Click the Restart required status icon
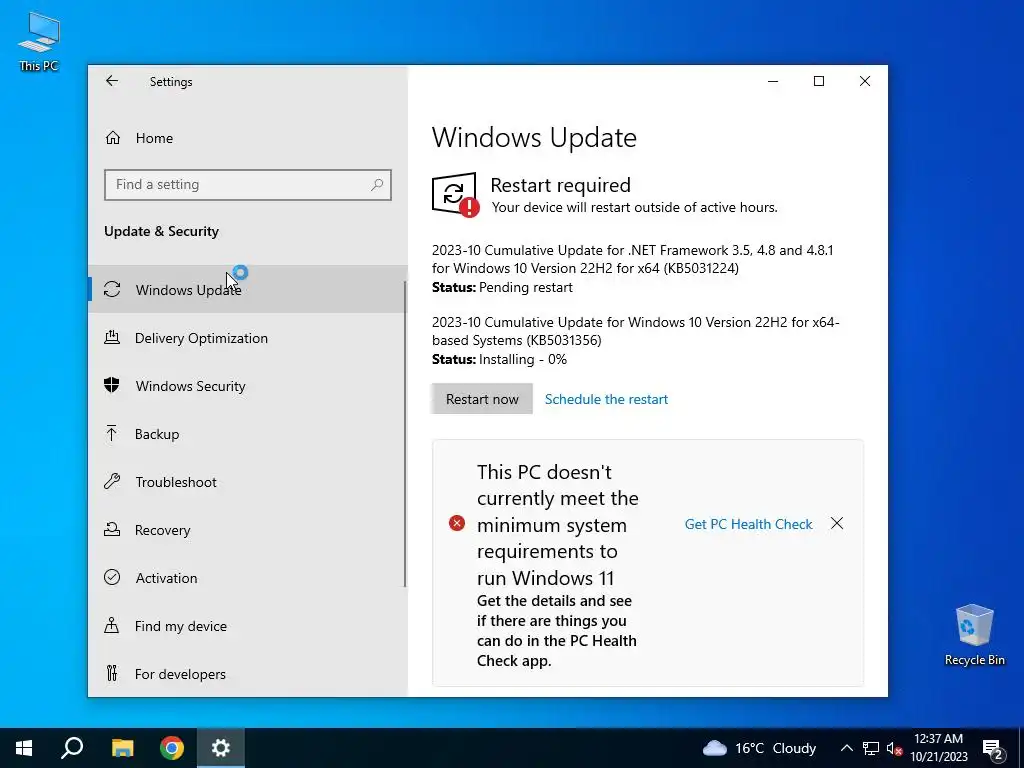1024x768 pixels. tap(455, 194)
